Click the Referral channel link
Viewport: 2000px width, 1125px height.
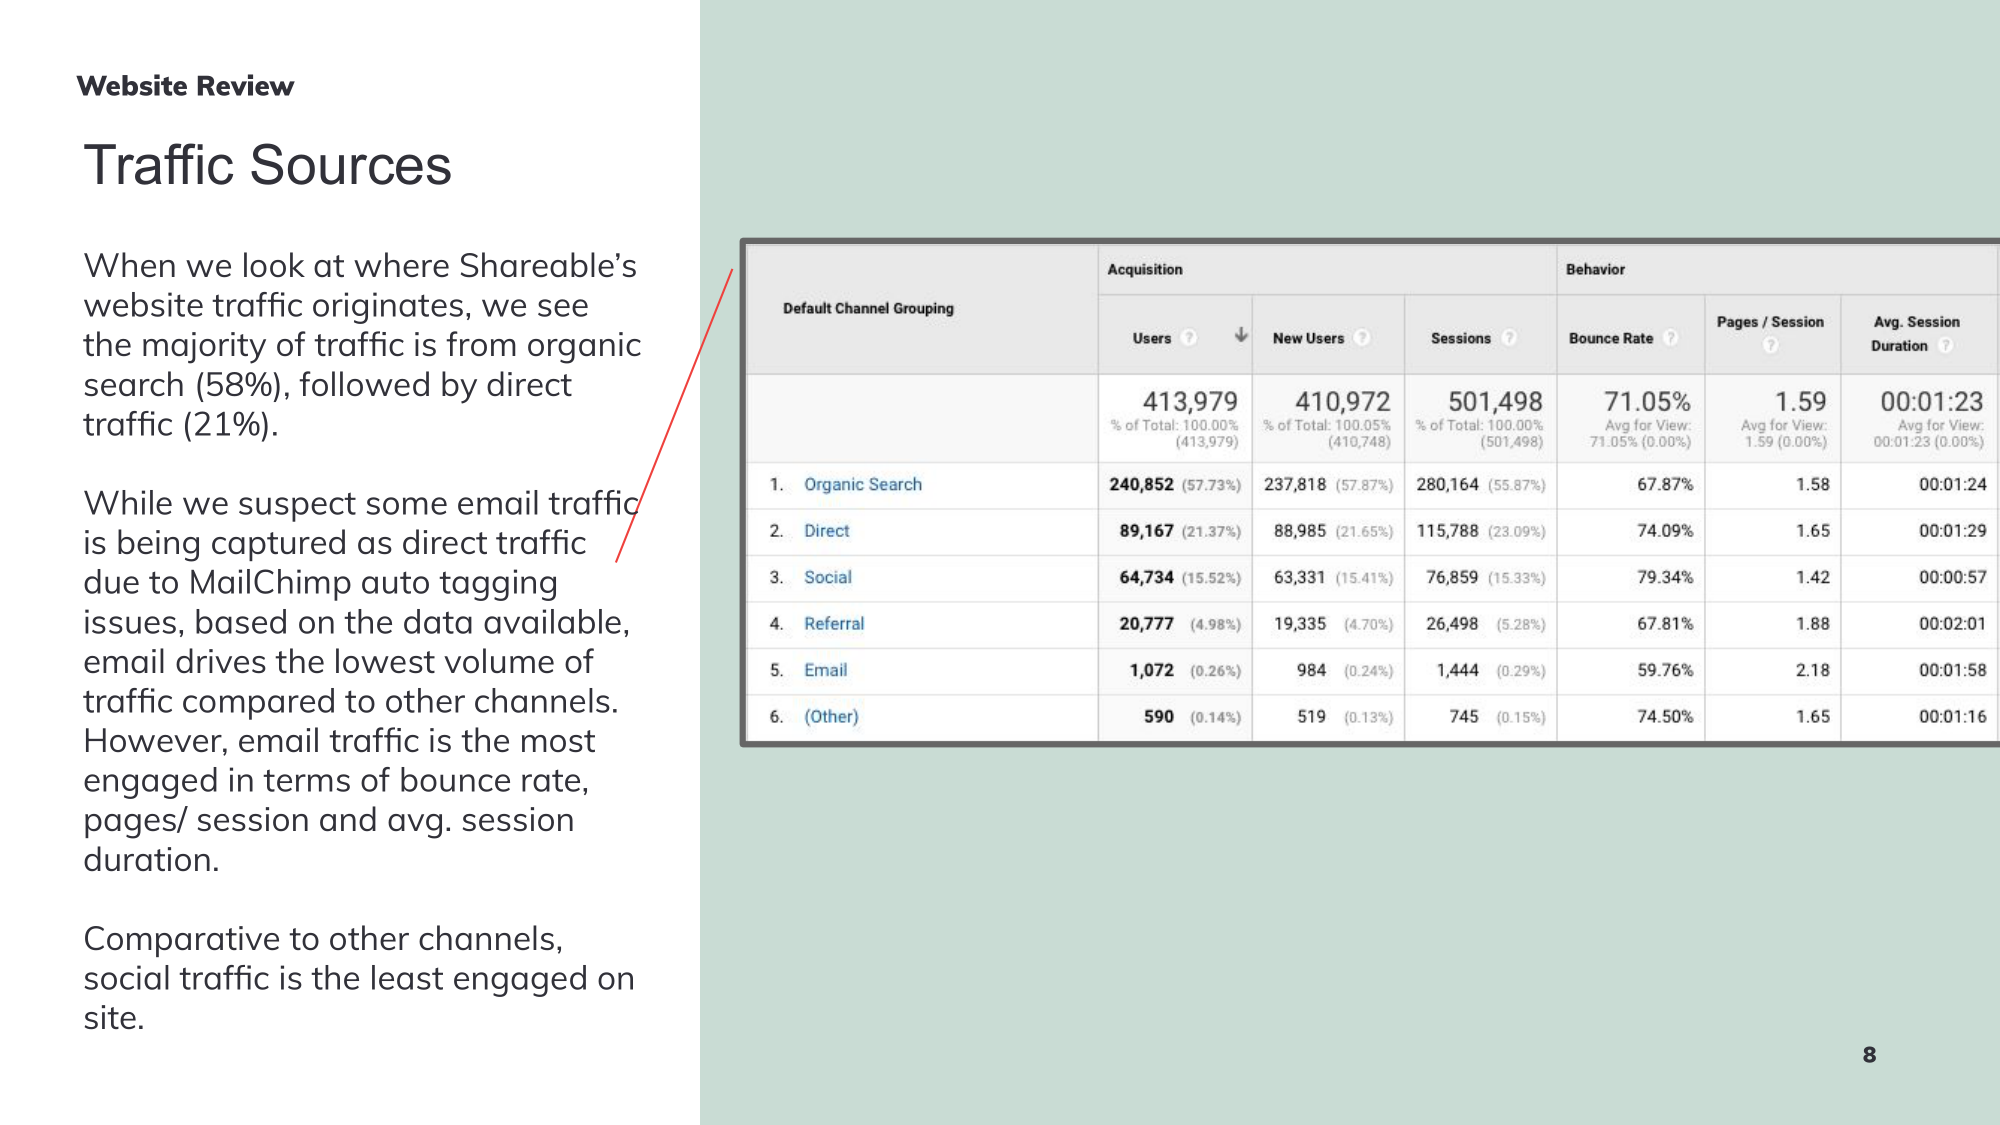[833, 624]
